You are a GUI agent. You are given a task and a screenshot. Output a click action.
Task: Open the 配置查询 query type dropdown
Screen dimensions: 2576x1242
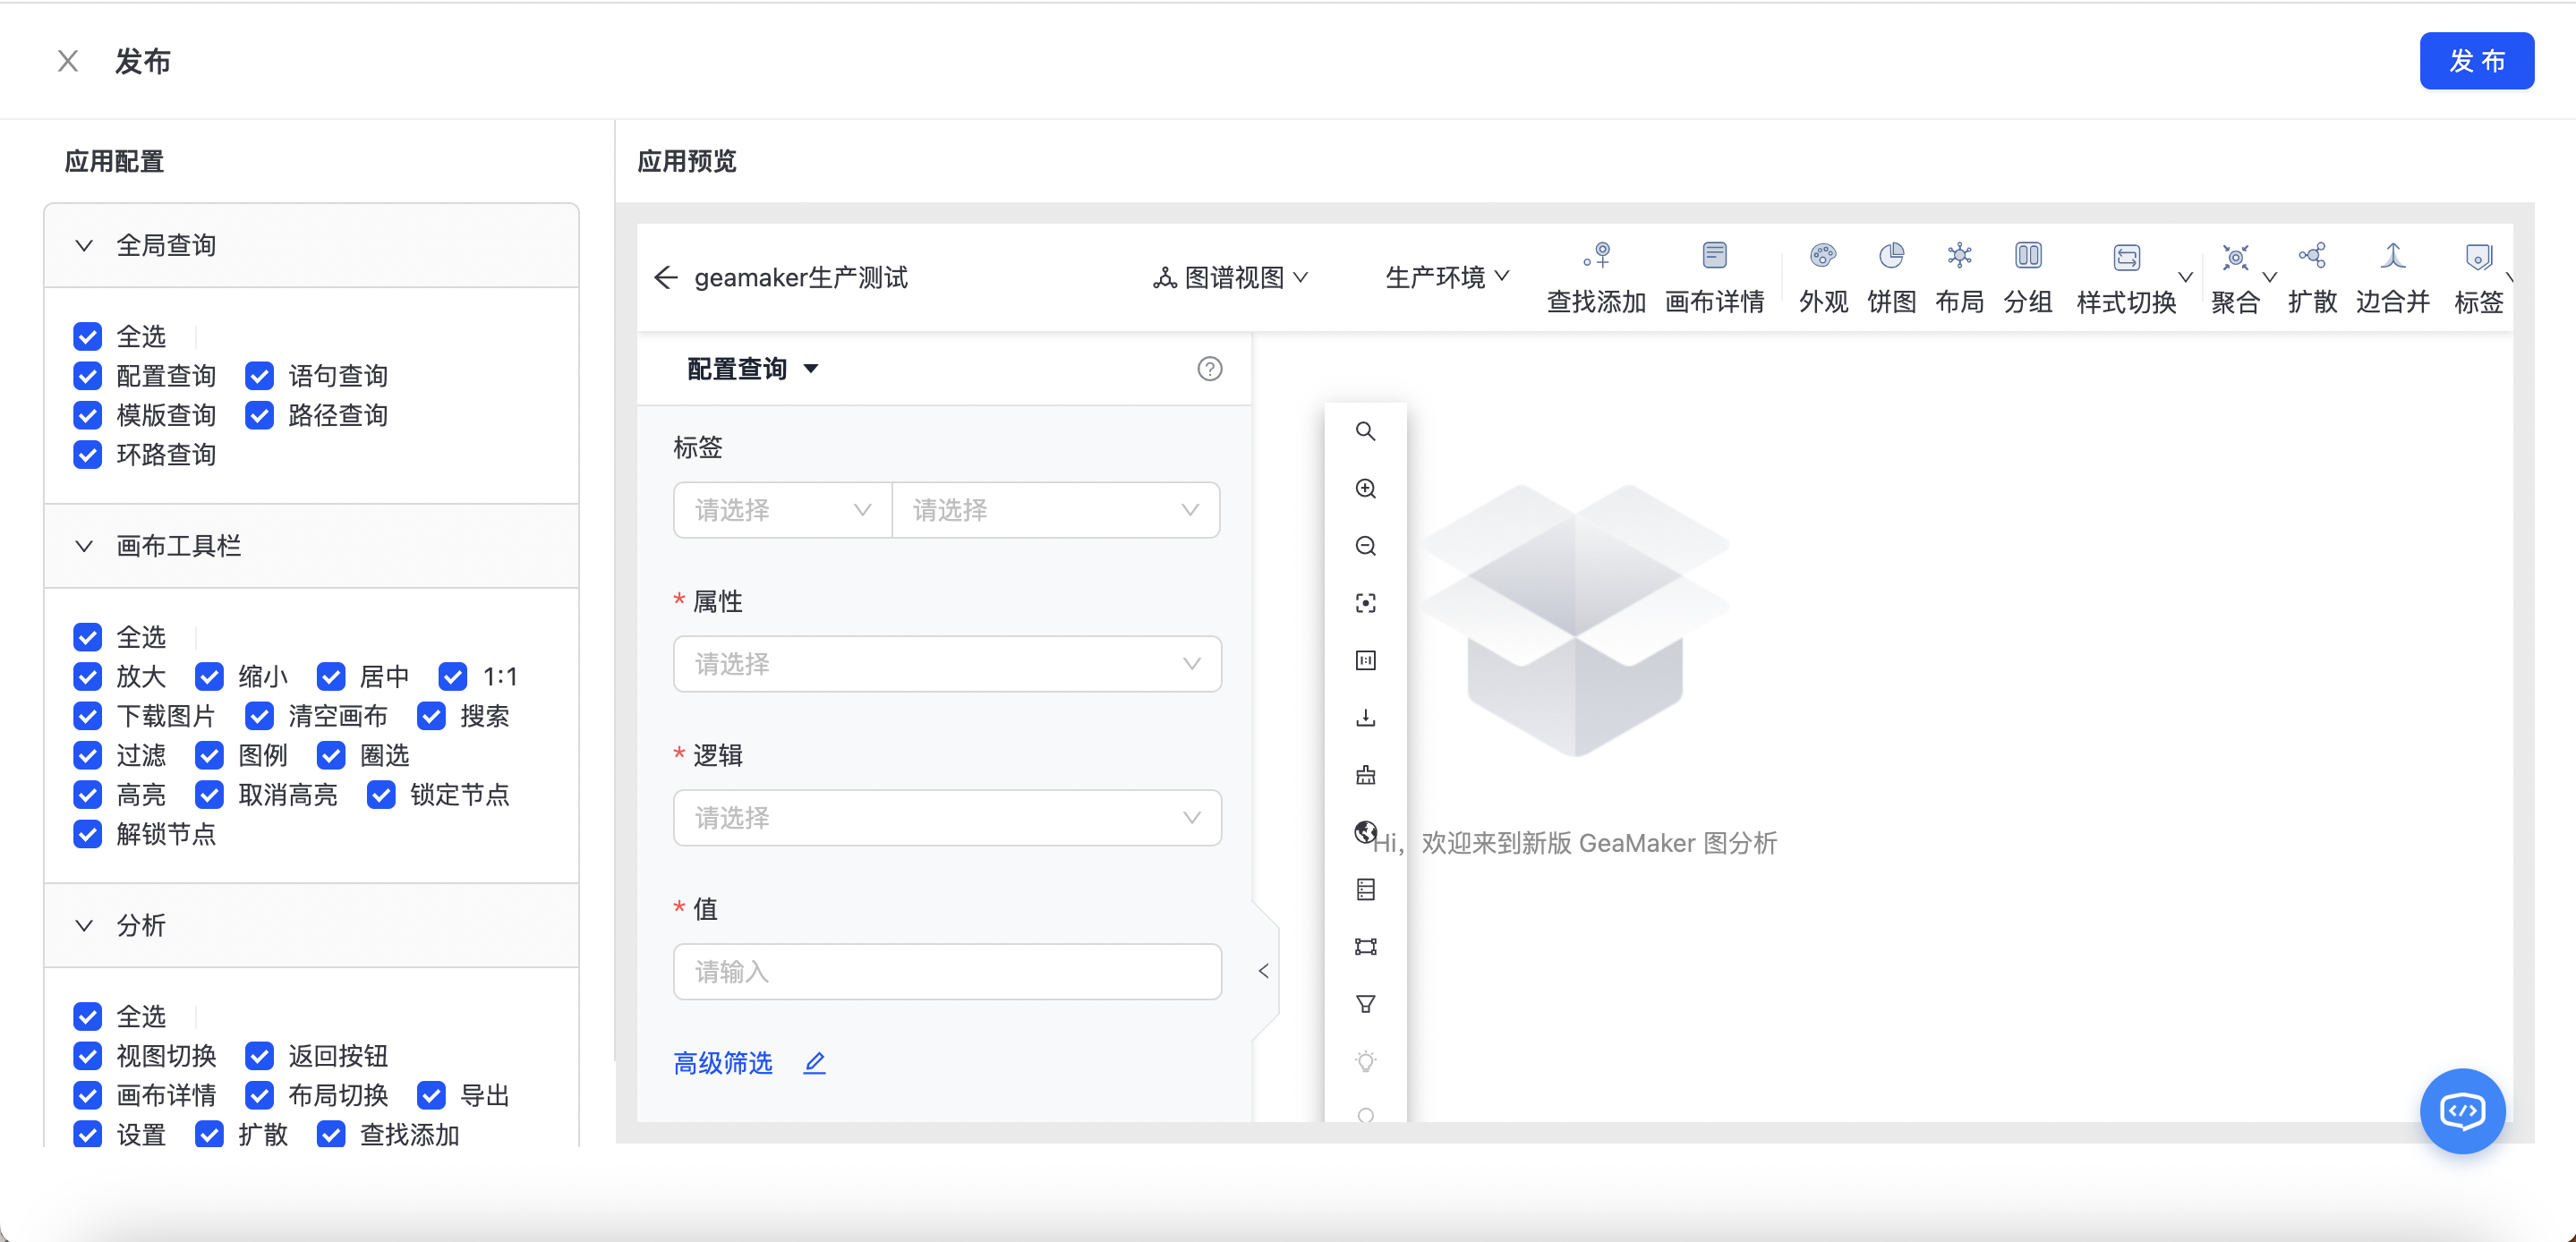tap(752, 369)
